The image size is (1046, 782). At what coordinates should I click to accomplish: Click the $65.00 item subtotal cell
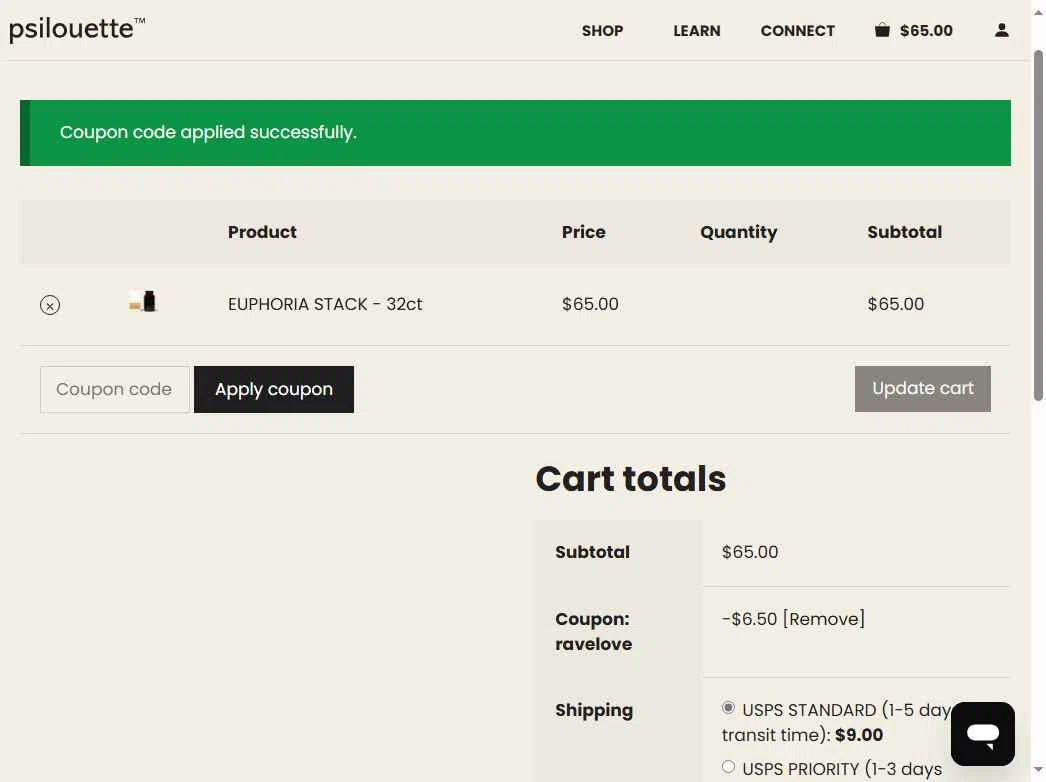(895, 304)
